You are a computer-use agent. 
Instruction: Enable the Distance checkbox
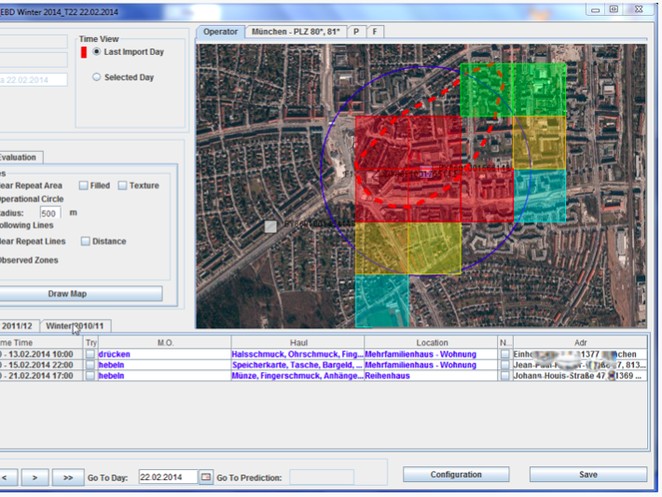pyautogui.click(x=86, y=241)
